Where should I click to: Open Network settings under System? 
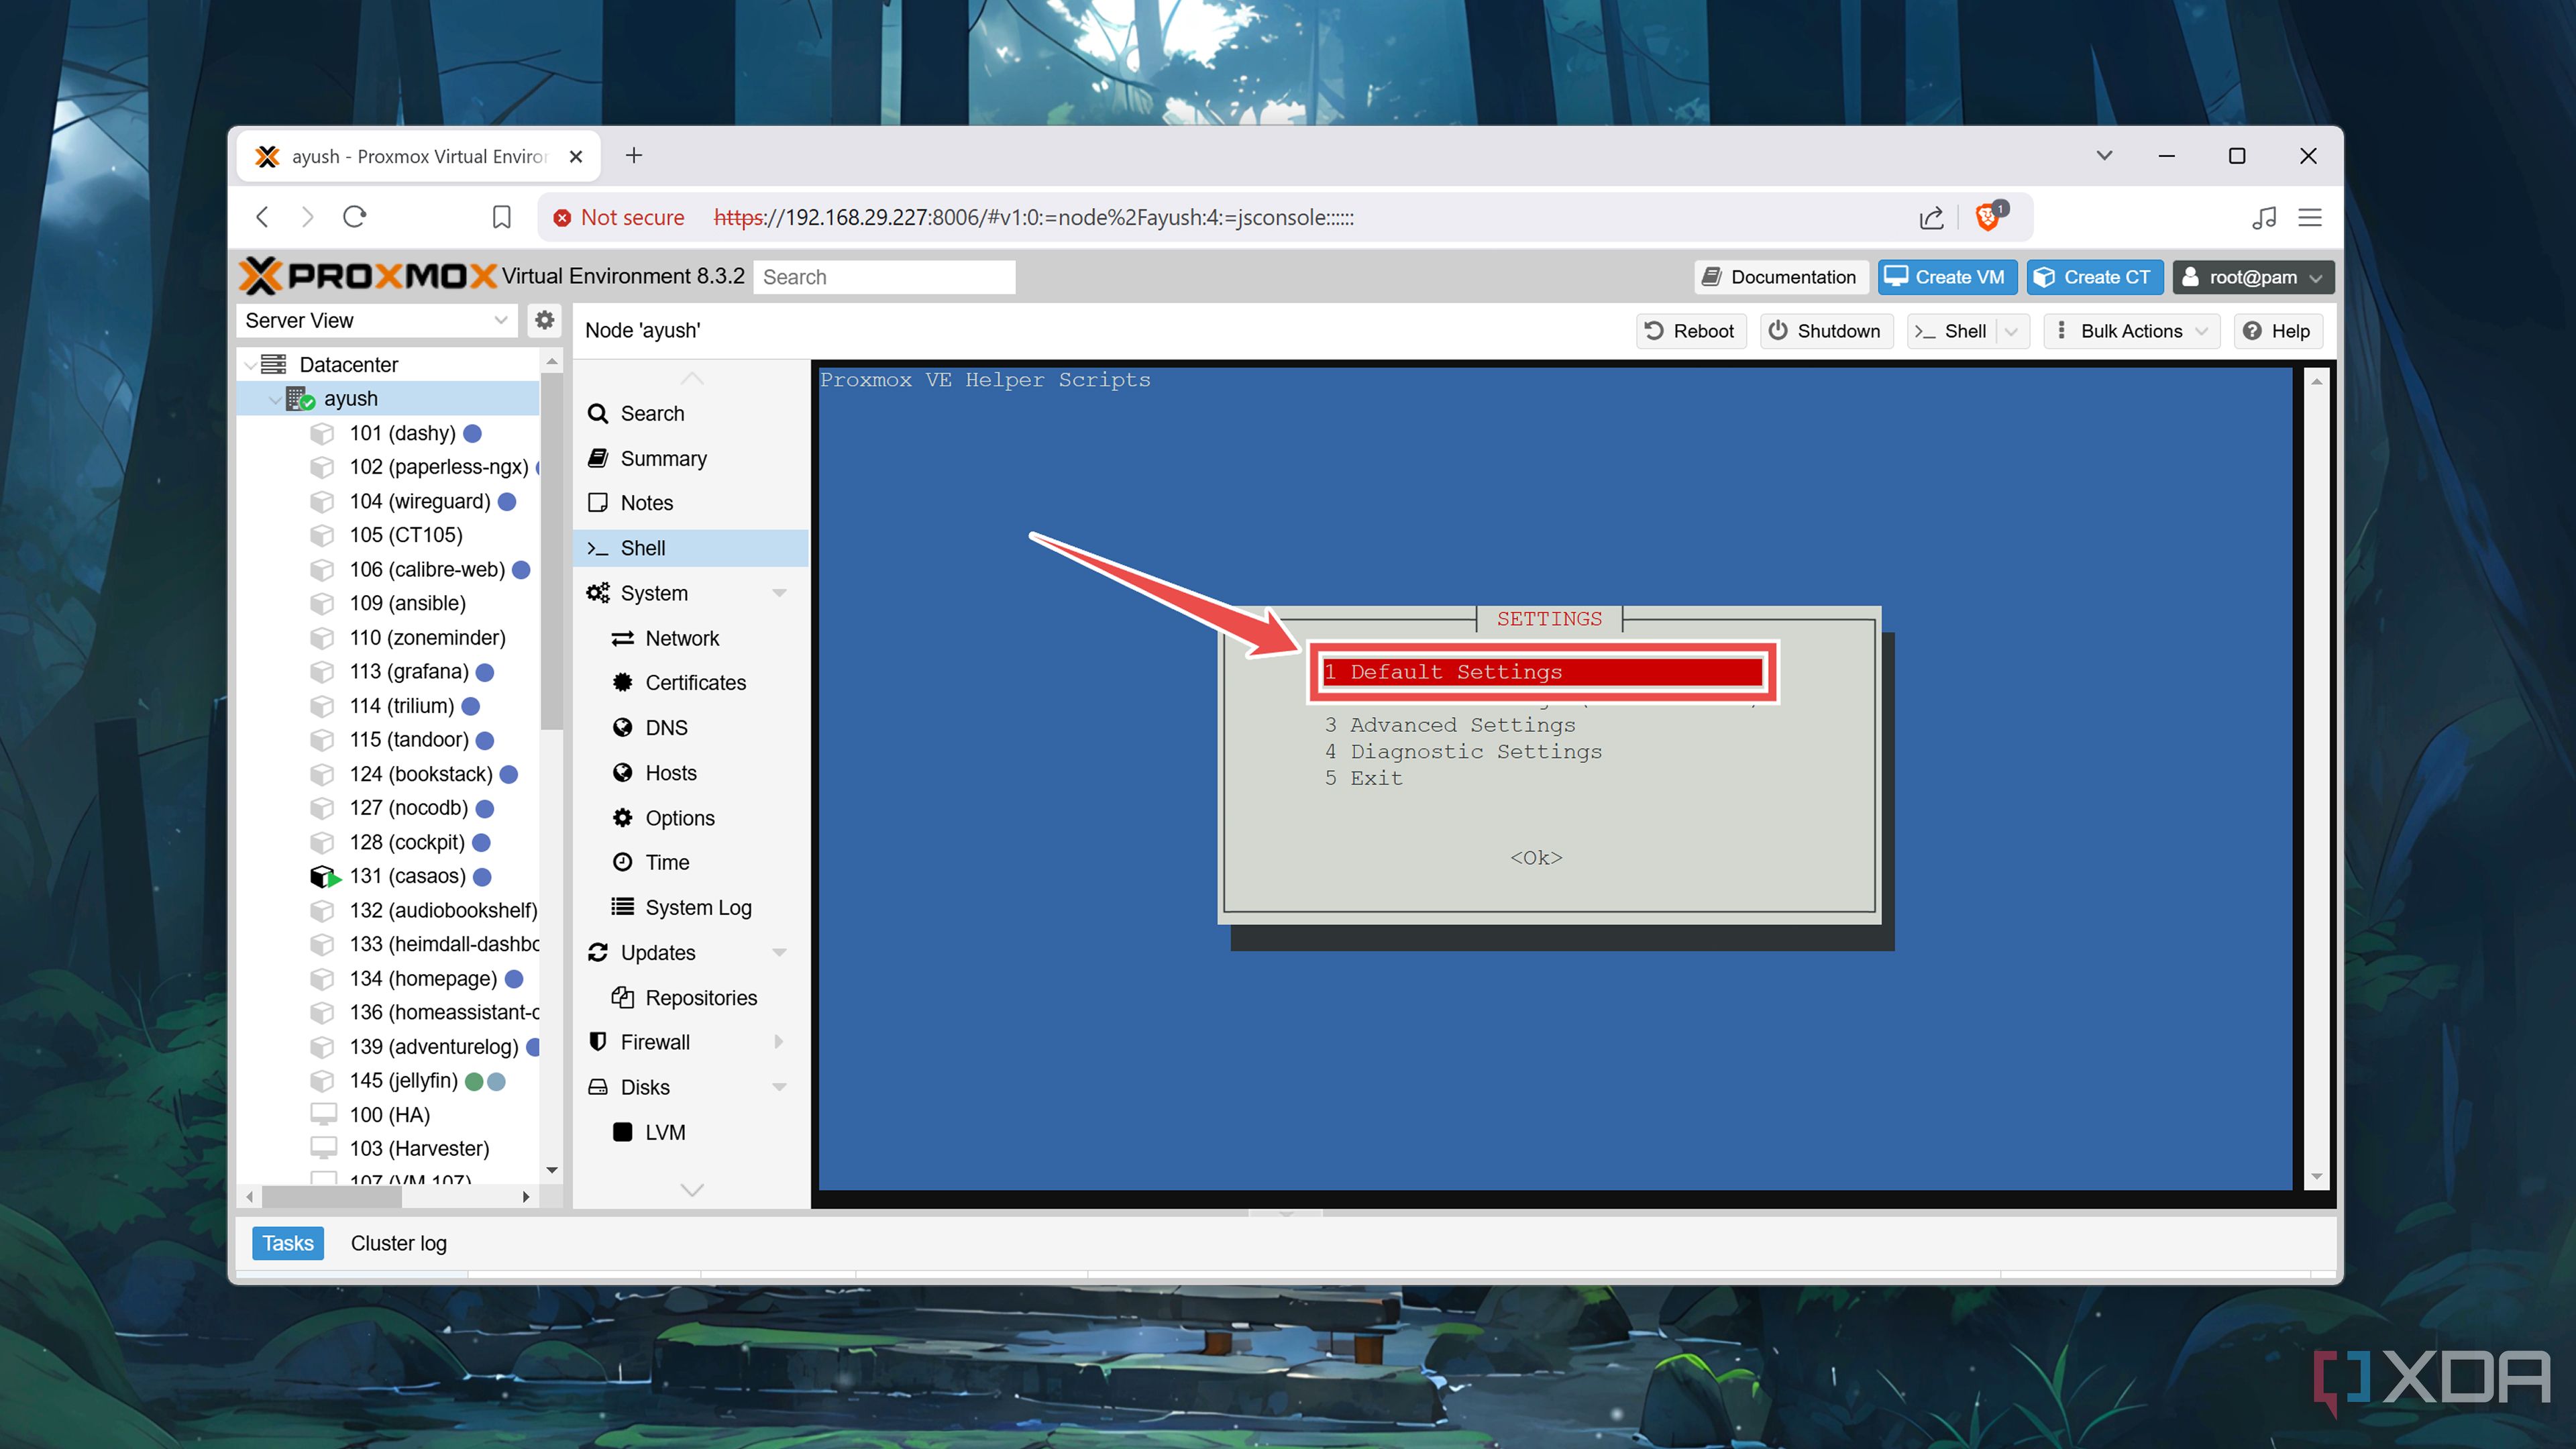tap(682, 638)
